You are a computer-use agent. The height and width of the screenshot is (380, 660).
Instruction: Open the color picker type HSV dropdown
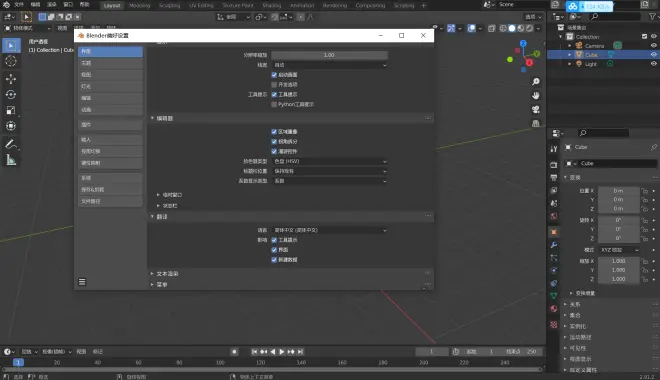330,161
